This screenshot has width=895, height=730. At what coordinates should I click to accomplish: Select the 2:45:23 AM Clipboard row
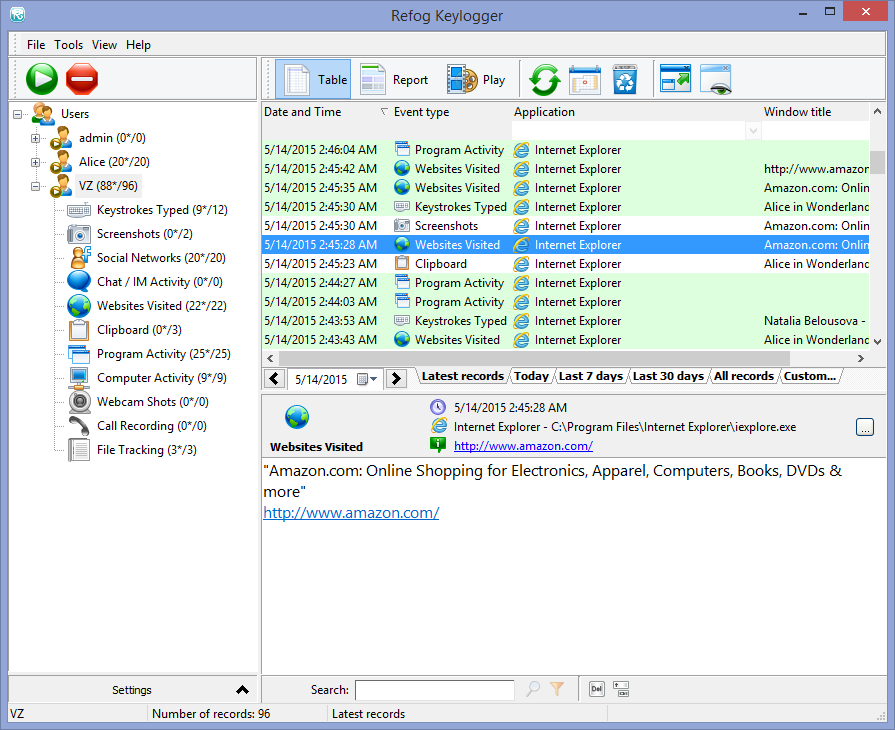point(565,264)
